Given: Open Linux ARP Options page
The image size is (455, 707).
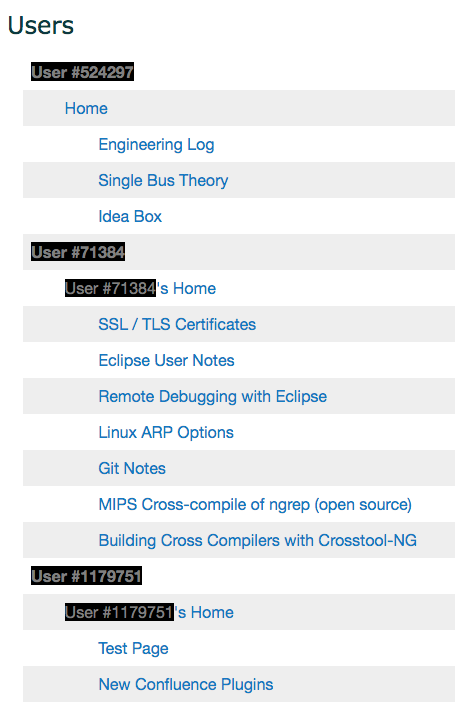Looking at the screenshot, I should (x=166, y=433).
